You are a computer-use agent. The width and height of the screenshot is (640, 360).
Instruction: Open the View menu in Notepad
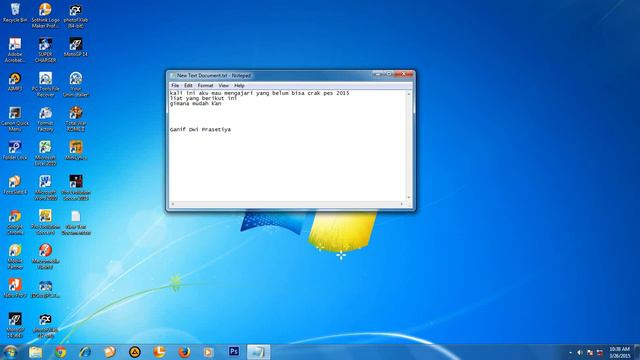click(x=224, y=86)
